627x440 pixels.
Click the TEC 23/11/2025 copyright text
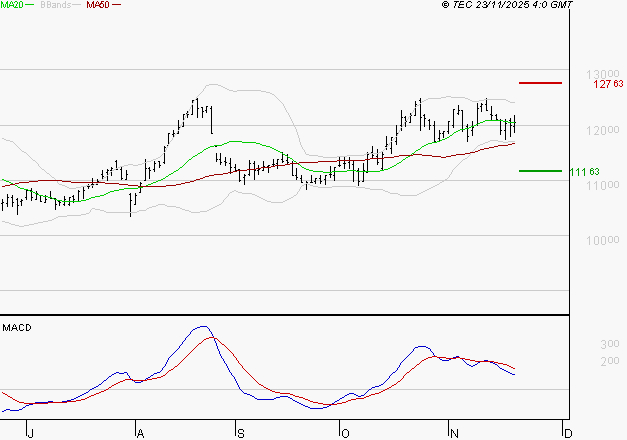(507, 5)
